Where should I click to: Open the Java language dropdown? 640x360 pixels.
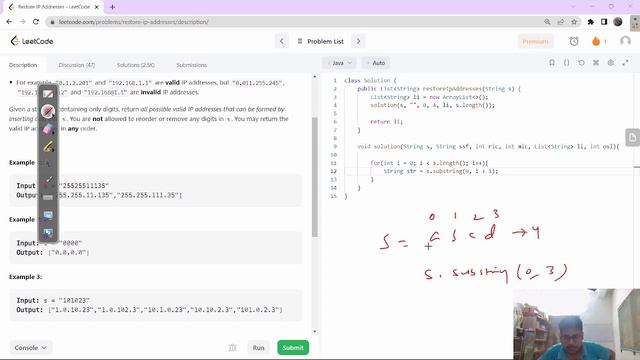(340, 63)
